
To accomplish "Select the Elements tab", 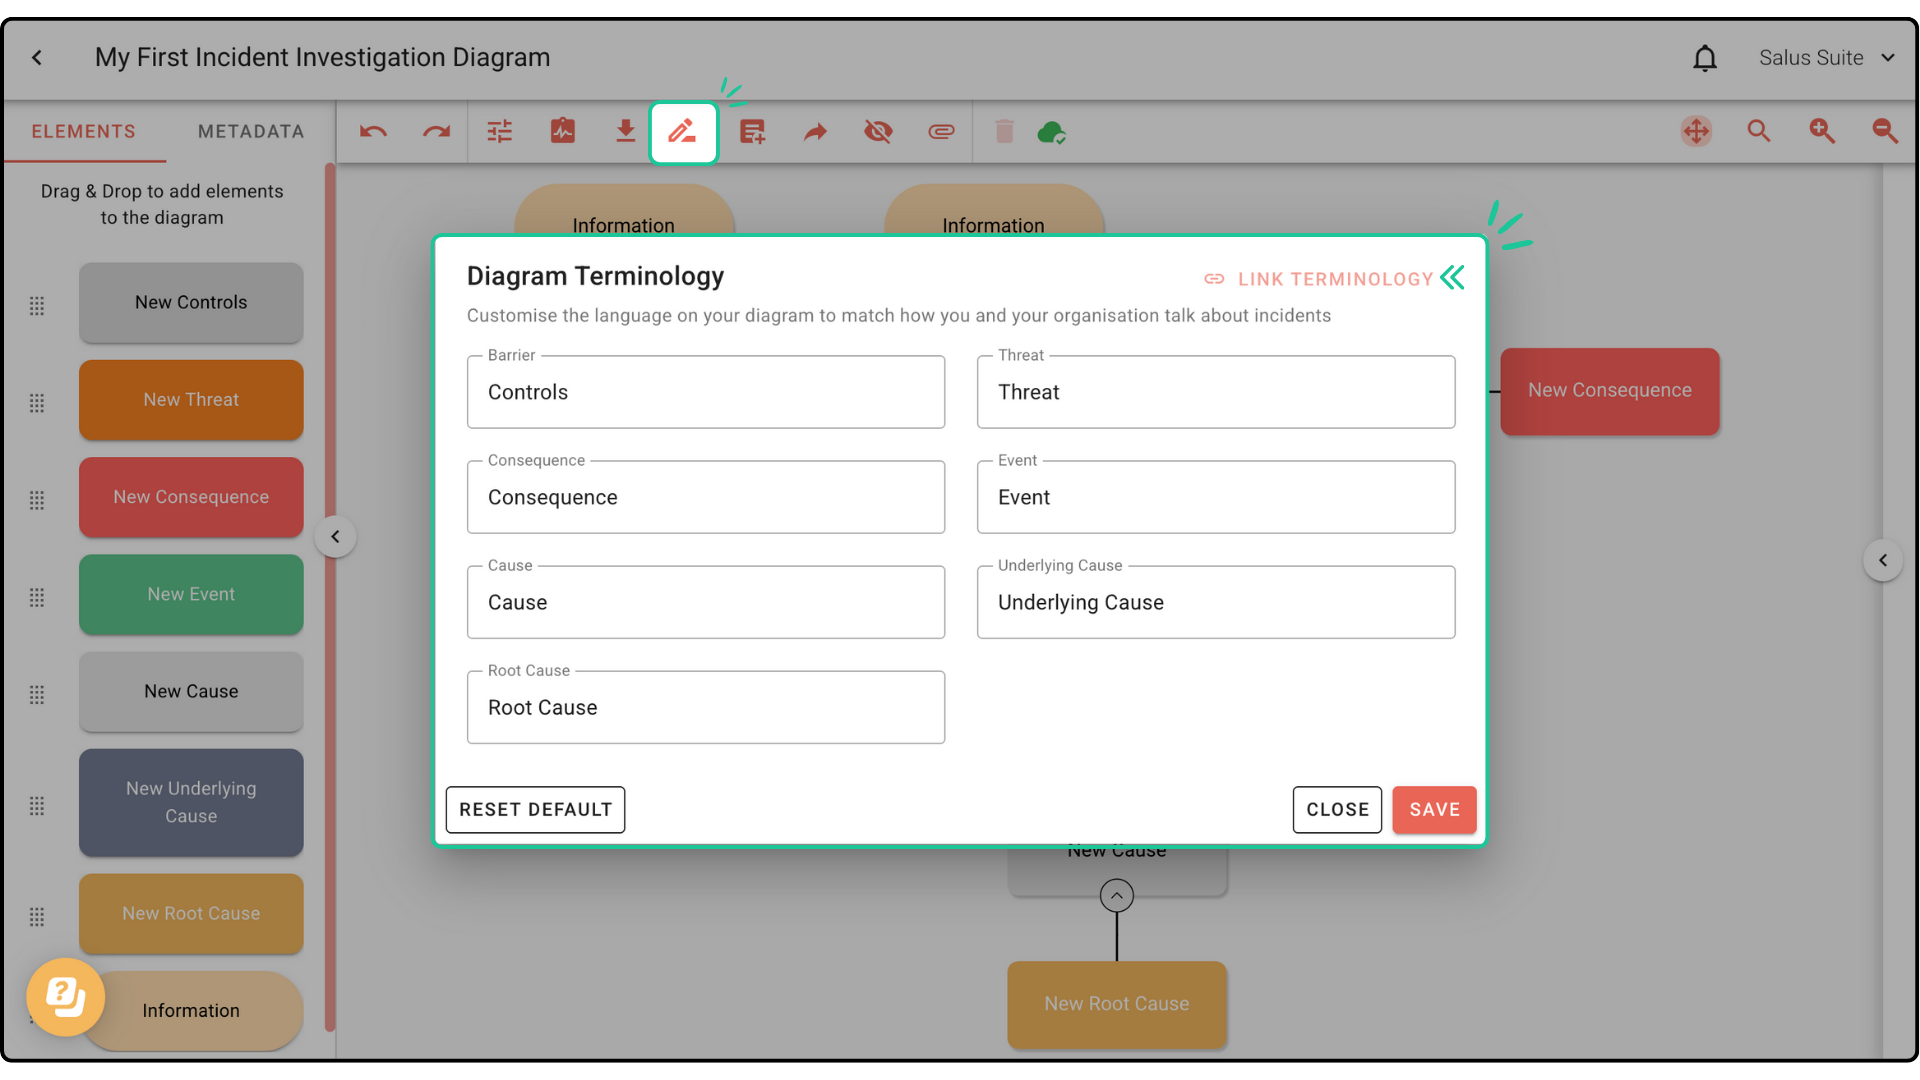I will pos(84,132).
